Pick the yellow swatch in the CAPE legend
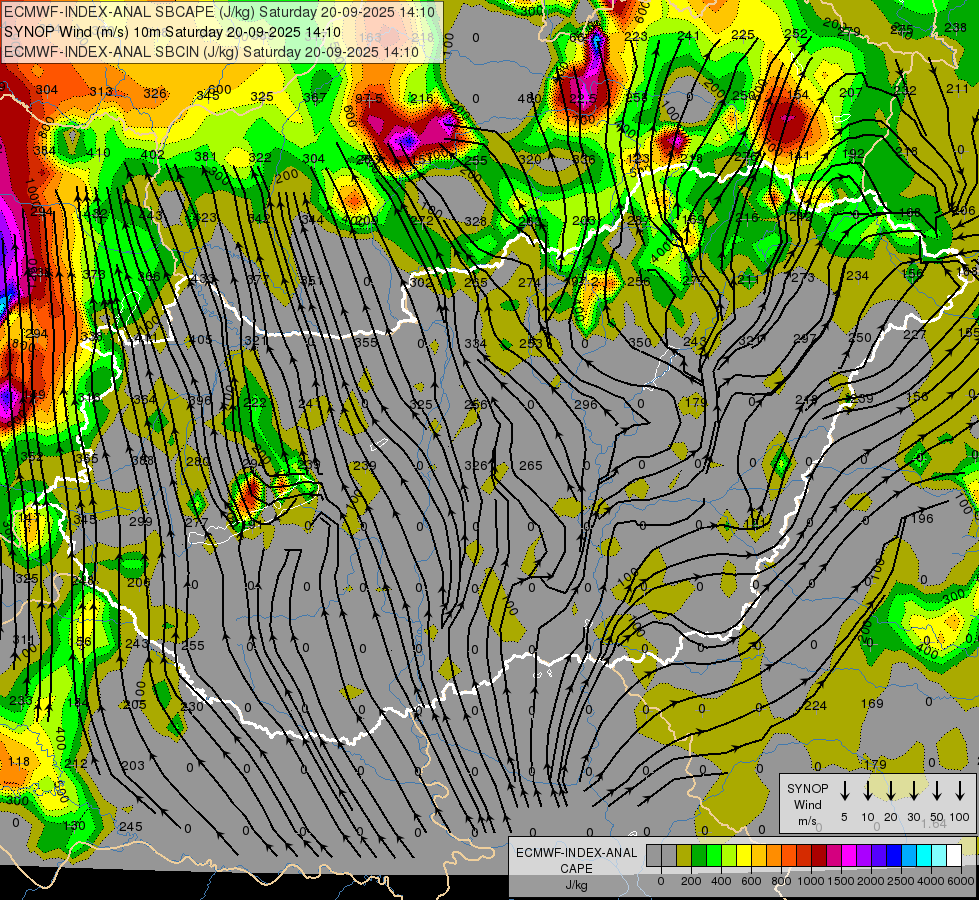Viewport: 979px width, 900px height. 744,855
